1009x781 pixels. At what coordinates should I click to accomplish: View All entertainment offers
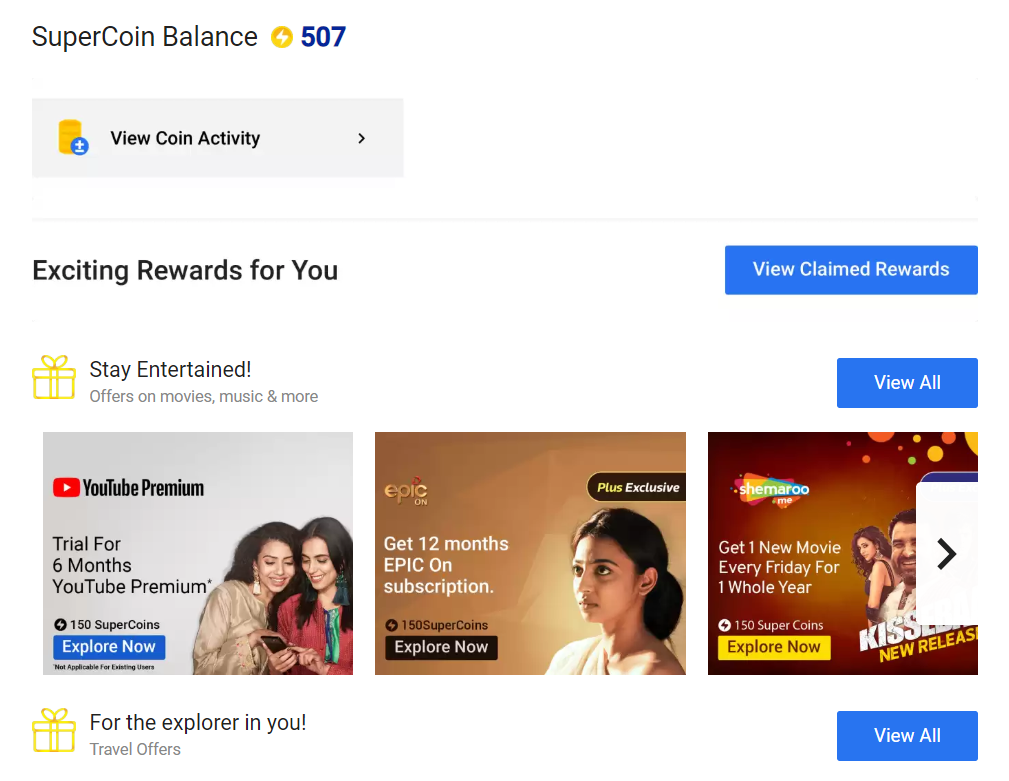tap(907, 383)
